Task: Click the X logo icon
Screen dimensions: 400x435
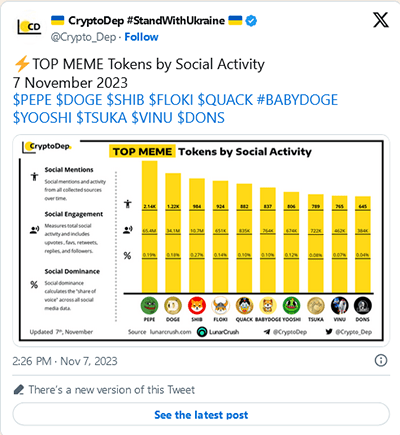Action: point(381,20)
